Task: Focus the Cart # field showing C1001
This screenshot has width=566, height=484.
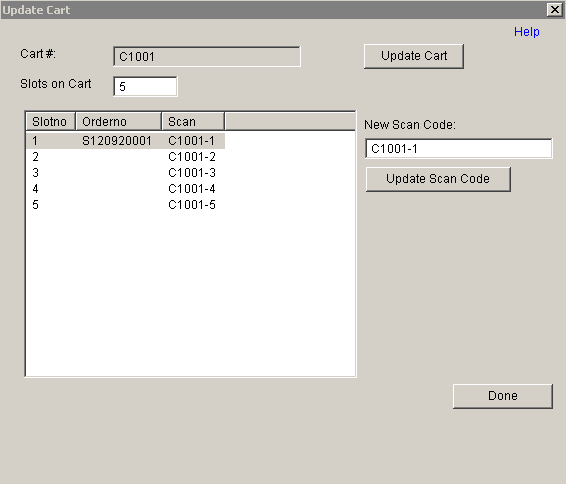Action: click(207, 56)
